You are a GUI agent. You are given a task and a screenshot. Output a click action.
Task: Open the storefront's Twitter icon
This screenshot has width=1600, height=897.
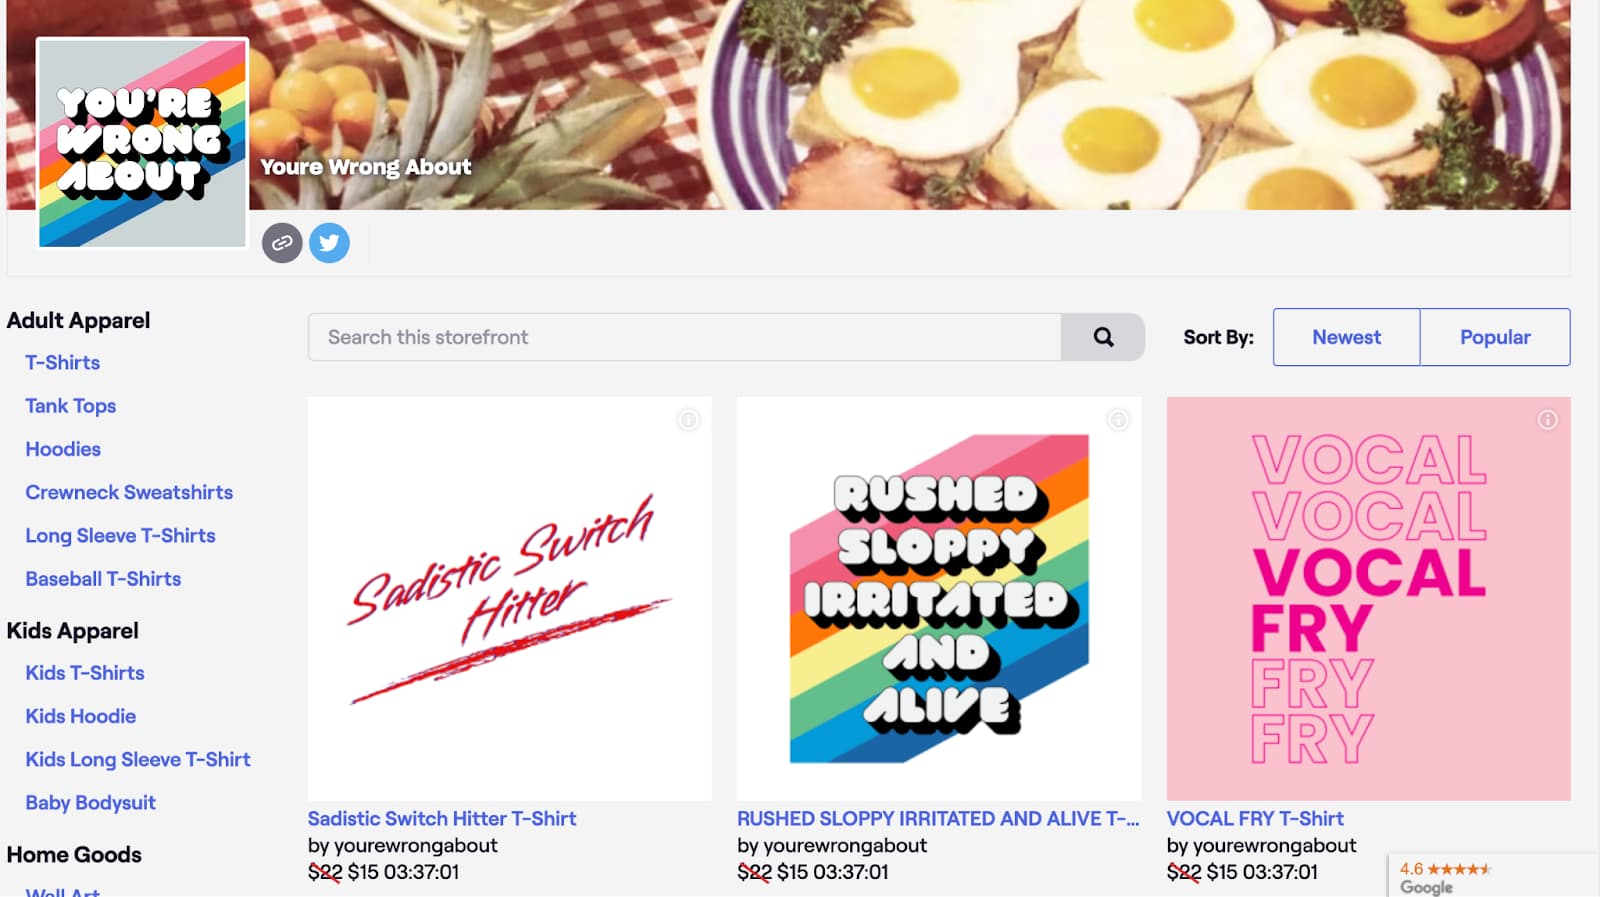point(329,243)
